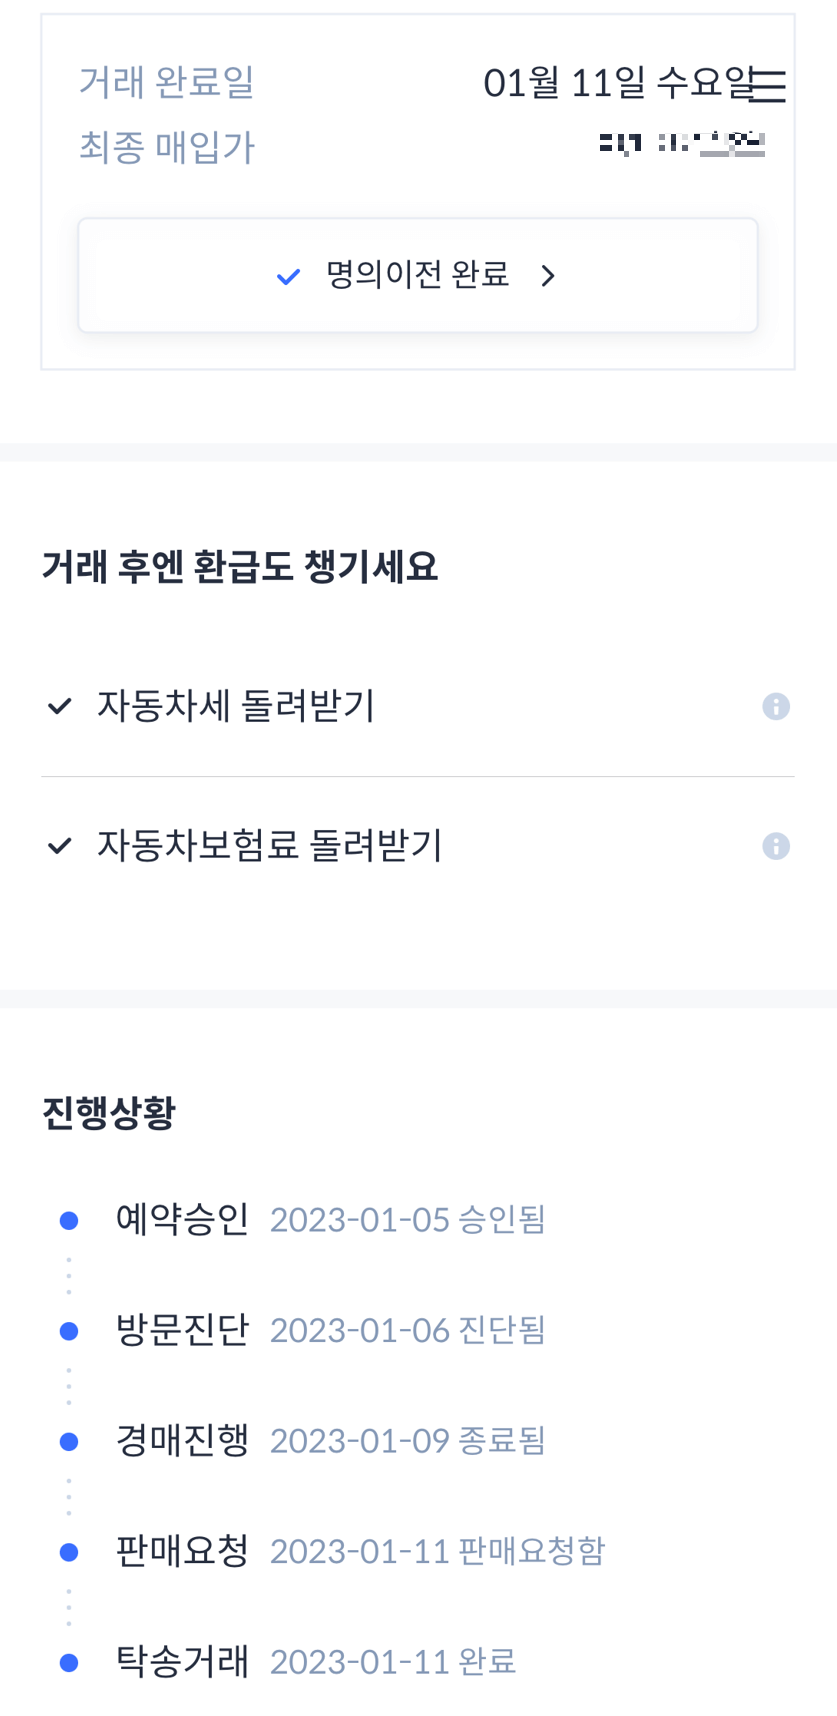Select the 예약승인 status dot
Screen dimensions: 837x1716
[x=68, y=1219]
